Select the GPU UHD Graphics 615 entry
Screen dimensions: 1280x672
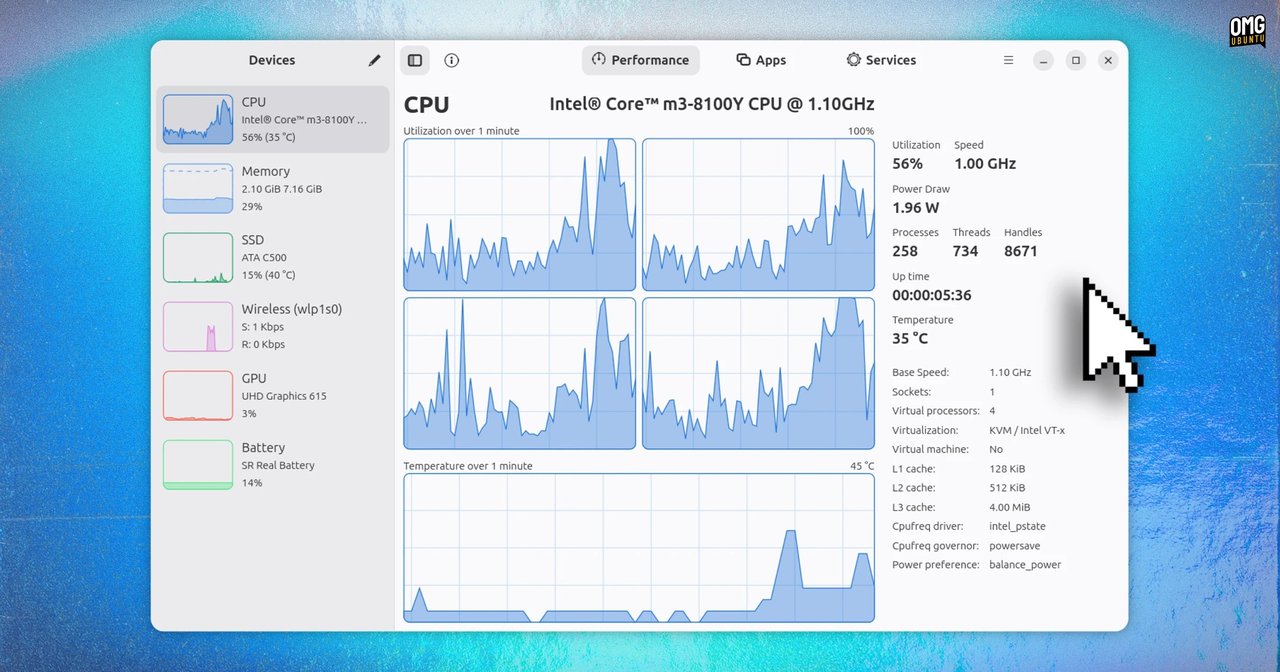tap(273, 395)
